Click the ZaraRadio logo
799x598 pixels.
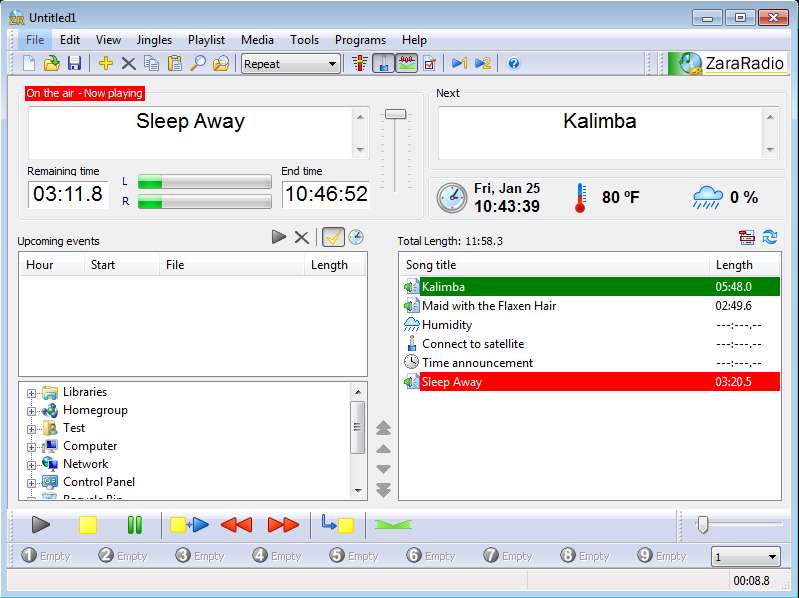728,64
